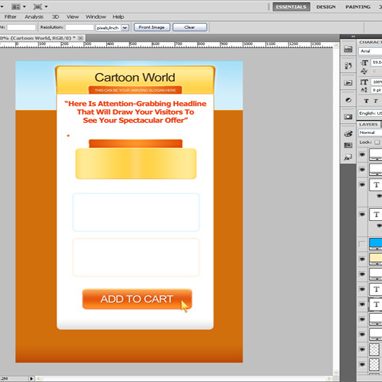Click the Cartoon World title on canvas
This screenshot has height=382, width=382.
(135, 77)
